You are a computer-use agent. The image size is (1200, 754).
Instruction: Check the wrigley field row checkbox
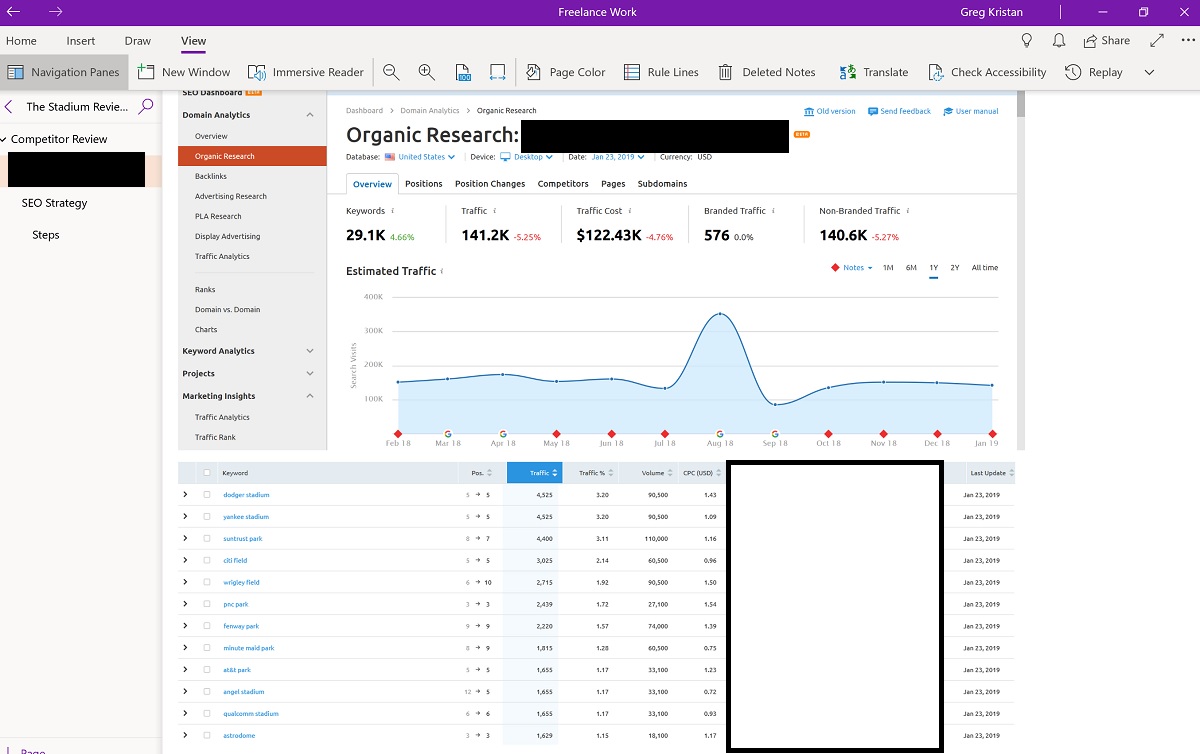click(x=207, y=583)
